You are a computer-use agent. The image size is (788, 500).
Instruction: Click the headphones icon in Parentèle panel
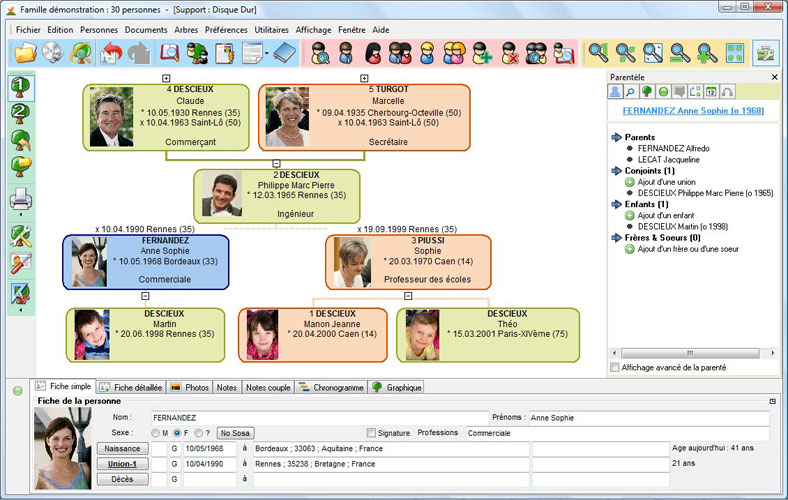pos(727,91)
